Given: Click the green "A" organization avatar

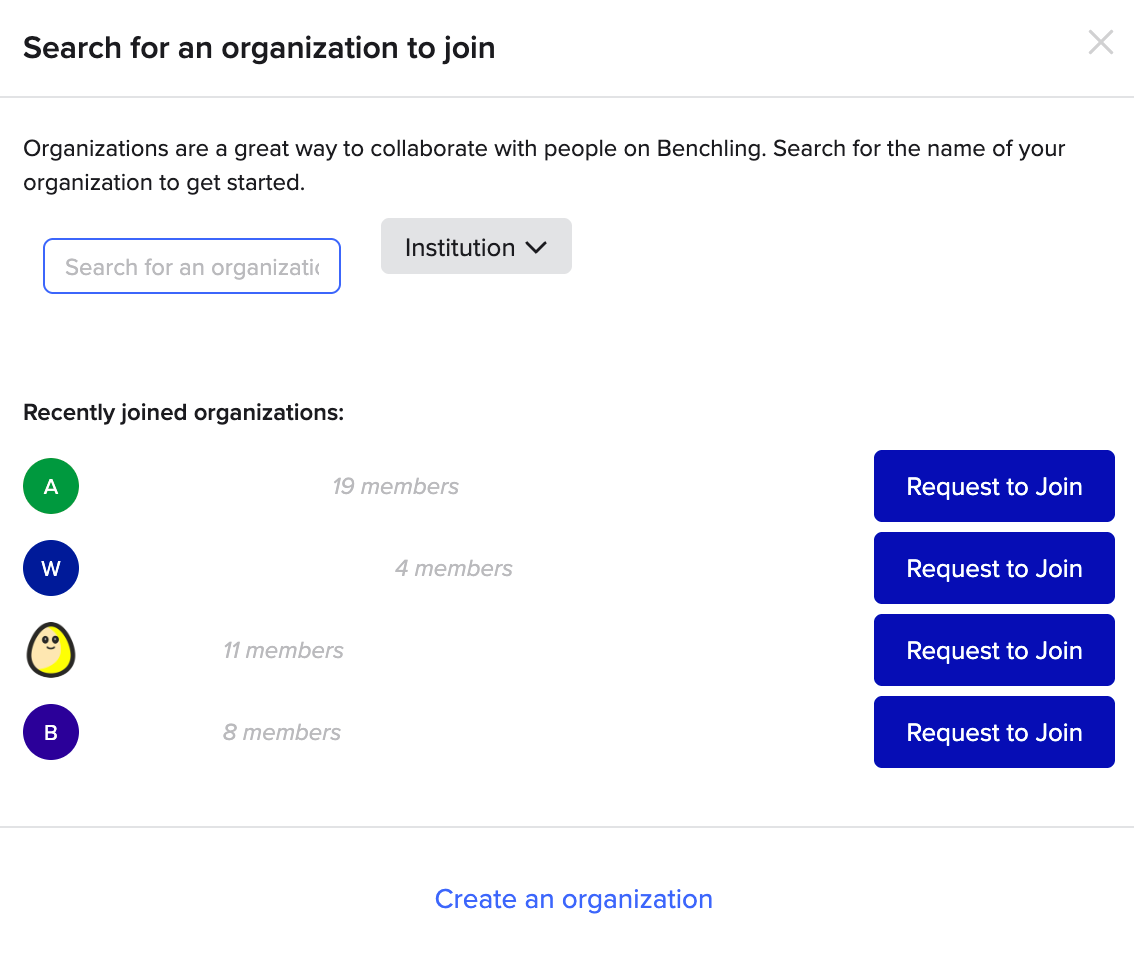Looking at the screenshot, I should coord(51,487).
